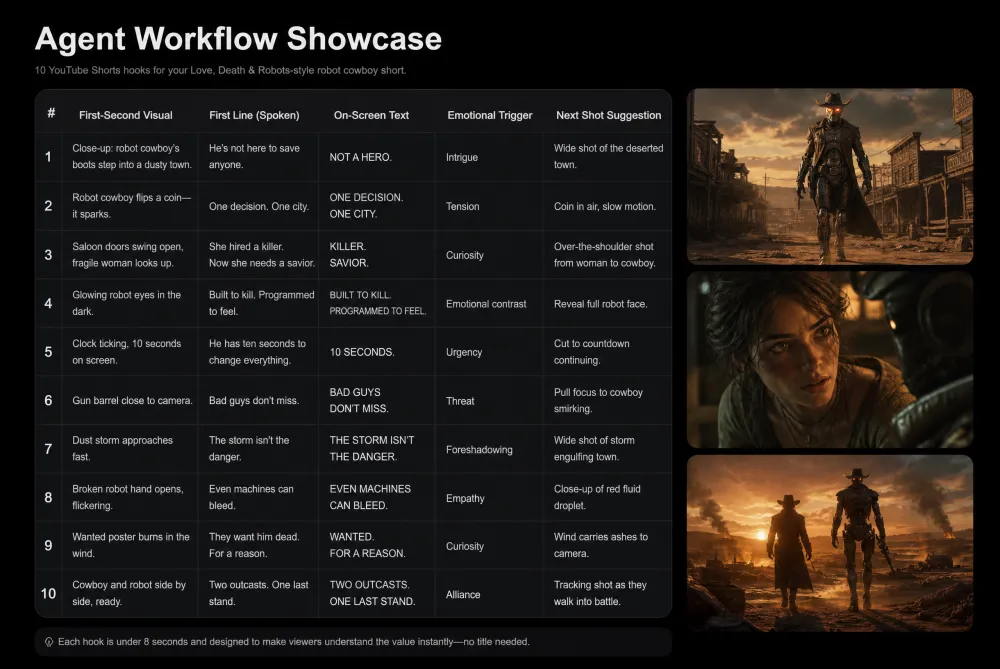Screen dimensions: 1000x669
Task: Click the lightbulb icon in the footer note
Action: (x=49, y=642)
